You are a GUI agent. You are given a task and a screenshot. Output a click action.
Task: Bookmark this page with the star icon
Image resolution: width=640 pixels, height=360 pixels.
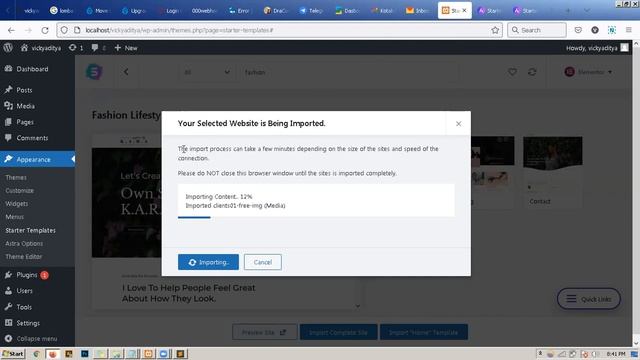click(x=495, y=30)
